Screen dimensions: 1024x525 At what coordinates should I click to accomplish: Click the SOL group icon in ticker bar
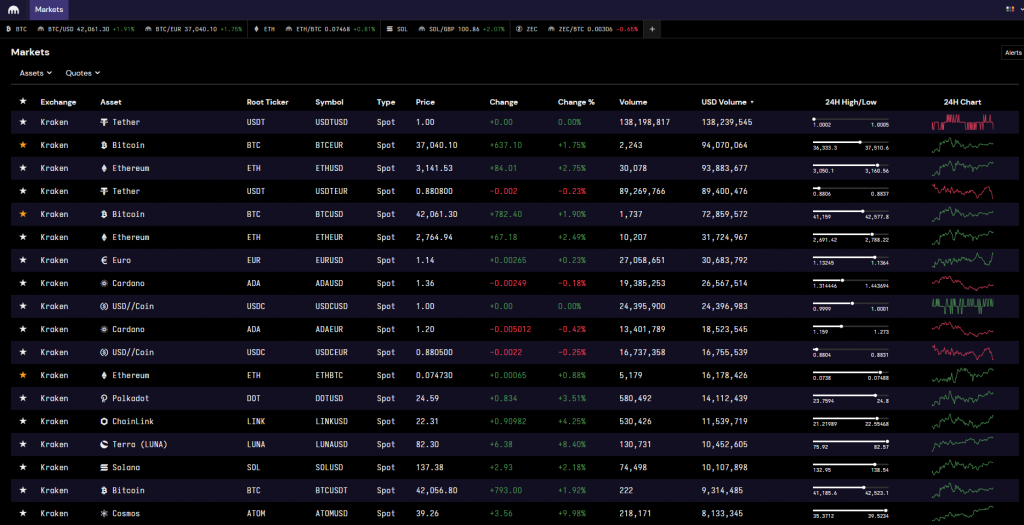pos(390,29)
